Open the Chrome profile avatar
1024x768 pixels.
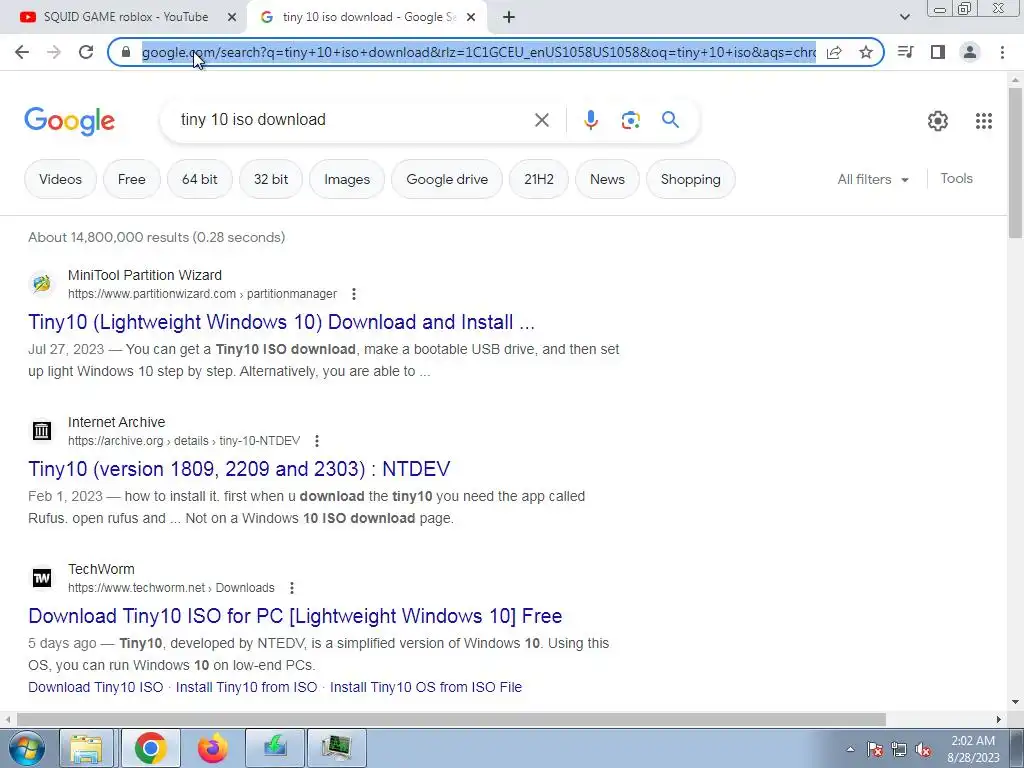970,52
